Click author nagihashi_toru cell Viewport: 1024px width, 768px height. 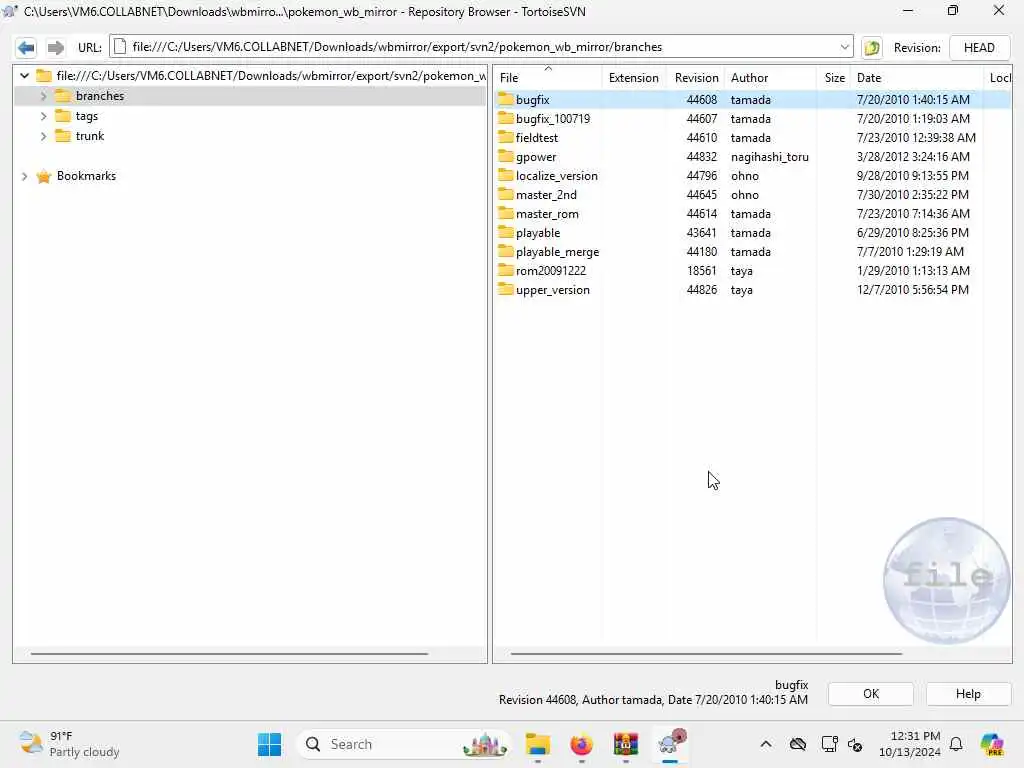coord(769,157)
